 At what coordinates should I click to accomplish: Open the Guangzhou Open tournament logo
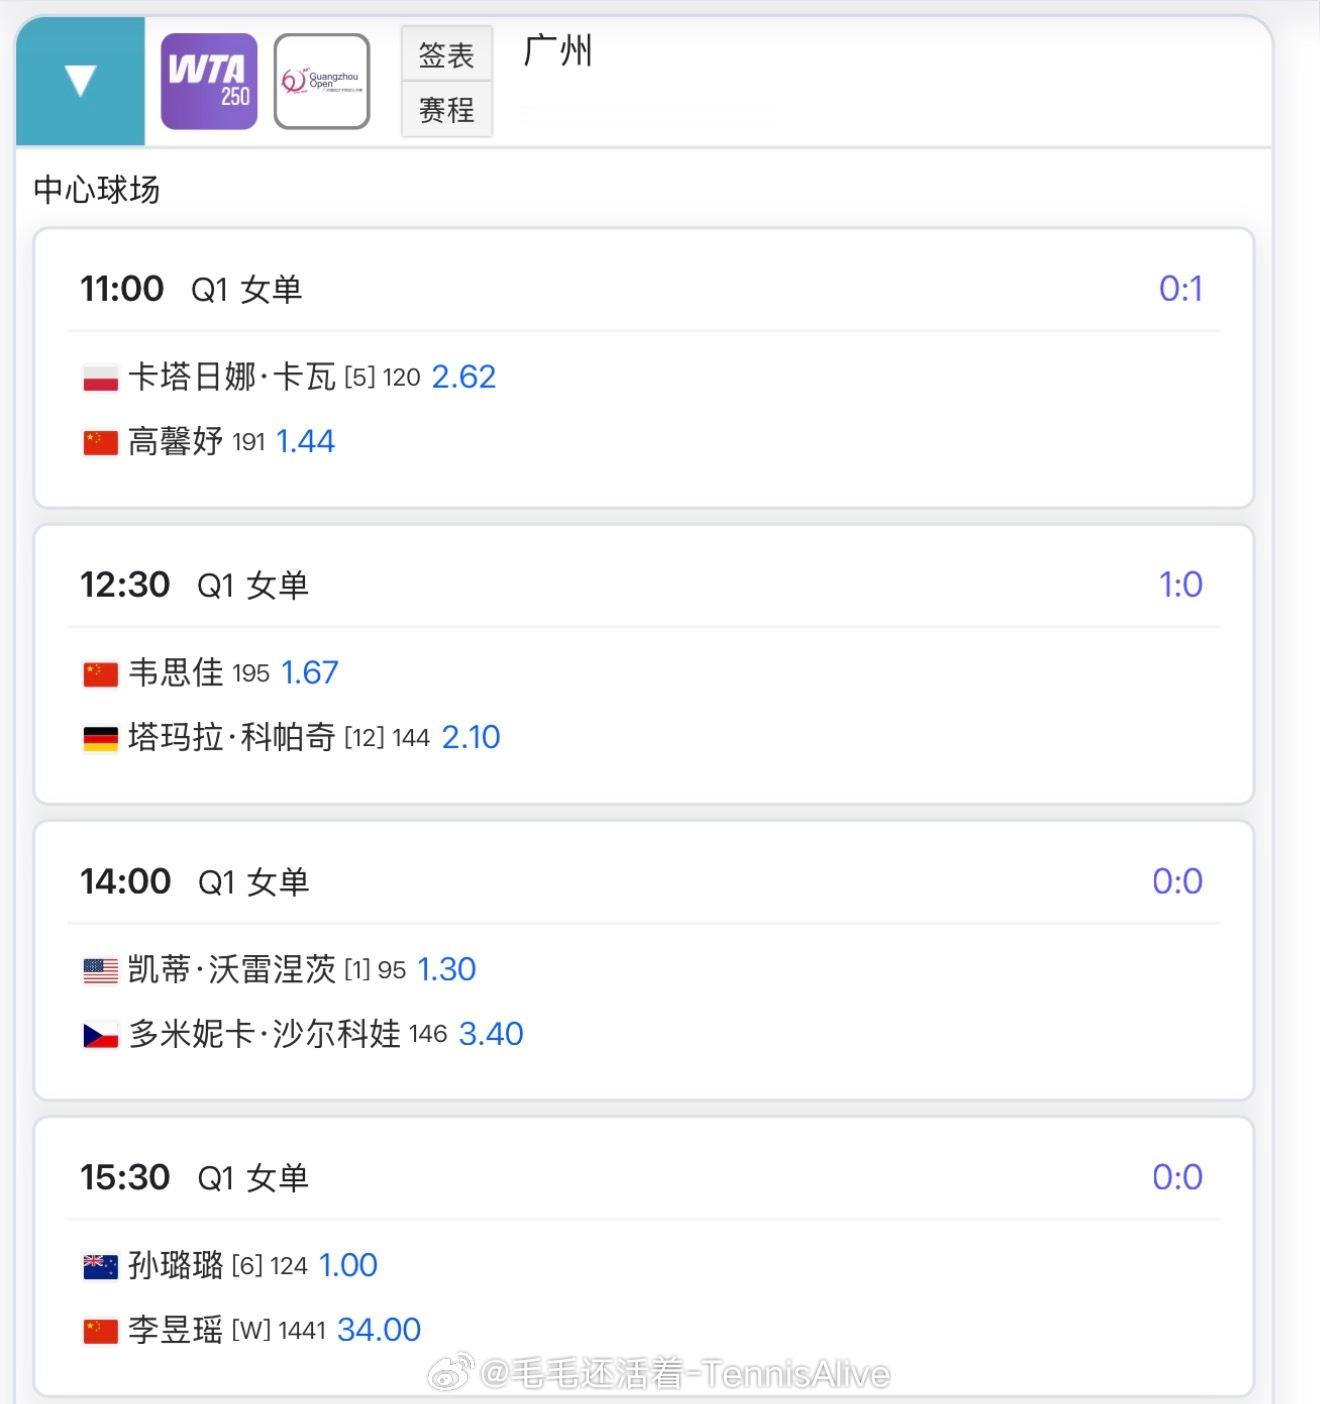point(322,81)
